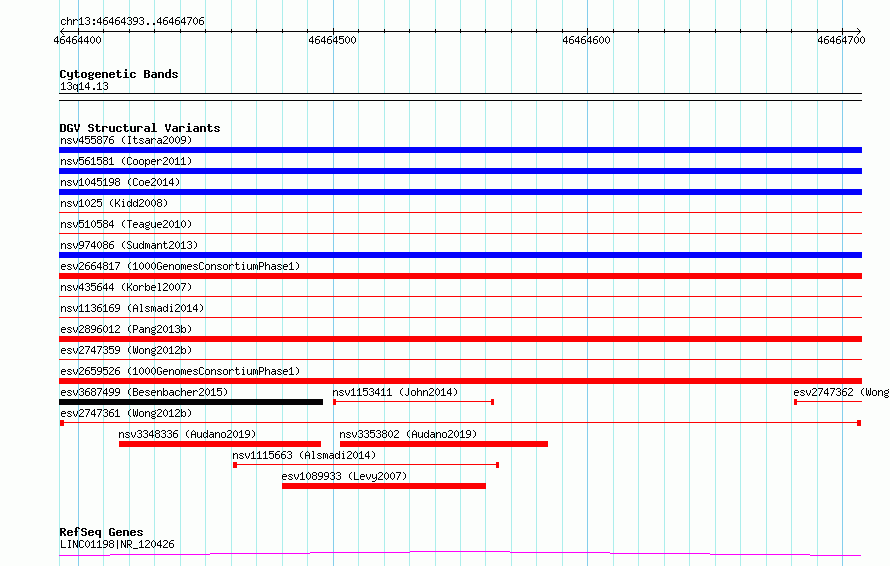Click the black bar of esv3687499
The image size is (890, 566).
191,402
